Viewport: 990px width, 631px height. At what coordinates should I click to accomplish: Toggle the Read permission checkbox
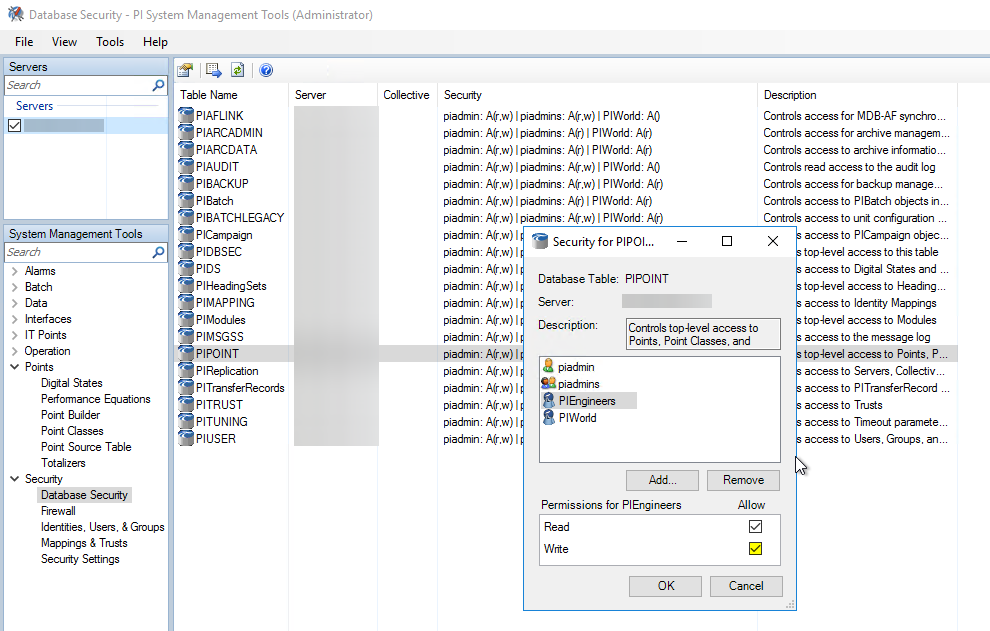(x=755, y=527)
